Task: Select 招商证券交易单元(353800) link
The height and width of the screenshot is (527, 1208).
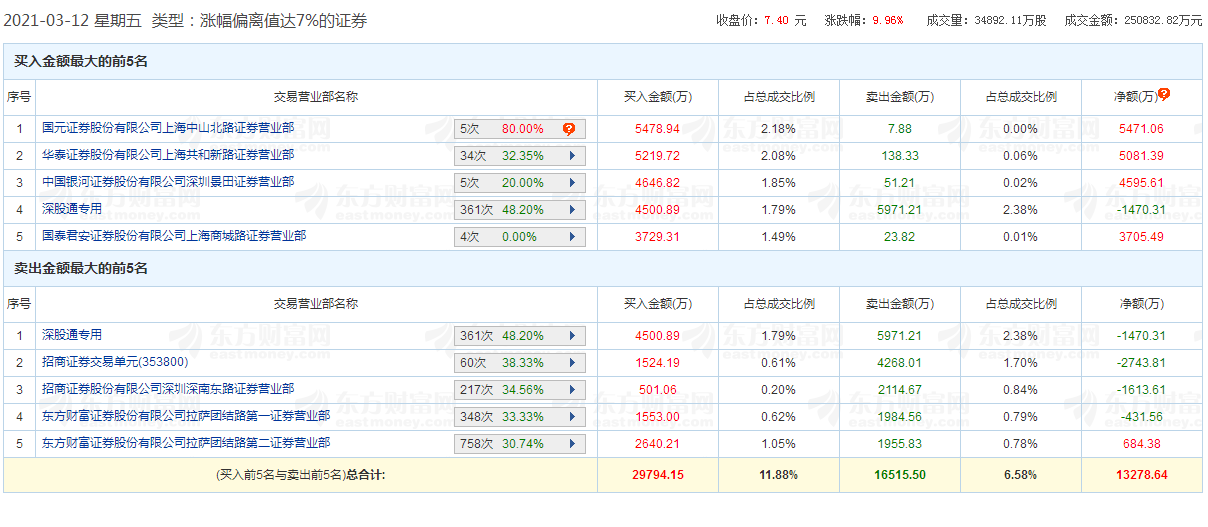Action: pos(115,362)
